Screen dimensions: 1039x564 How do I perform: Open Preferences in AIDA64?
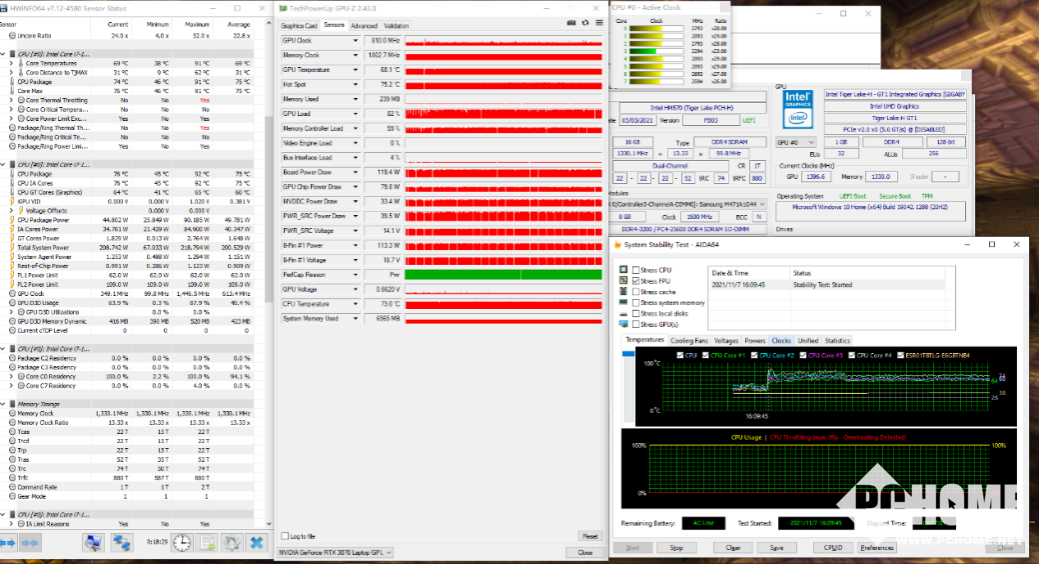[x=877, y=547]
